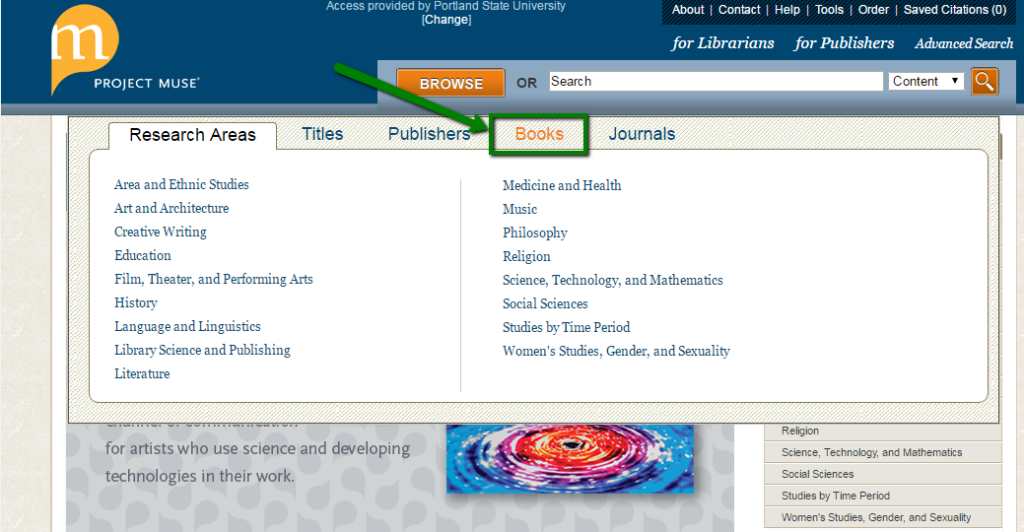Open Women's Studies, Gender, and Sexuality in panel
The image size is (1024, 532).
[616, 351]
